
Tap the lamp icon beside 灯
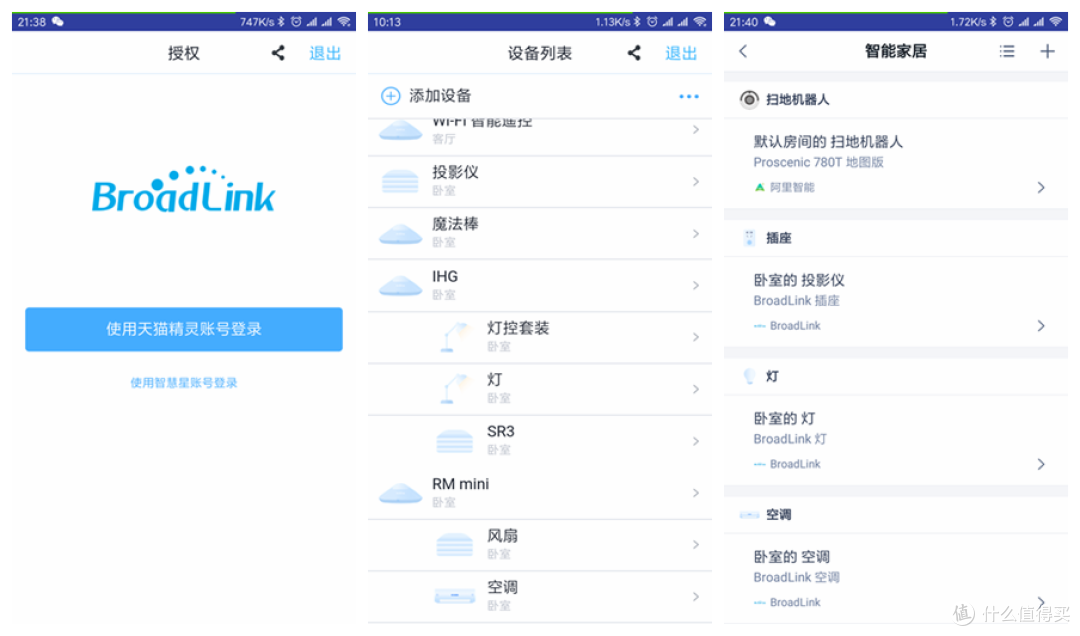click(x=455, y=389)
